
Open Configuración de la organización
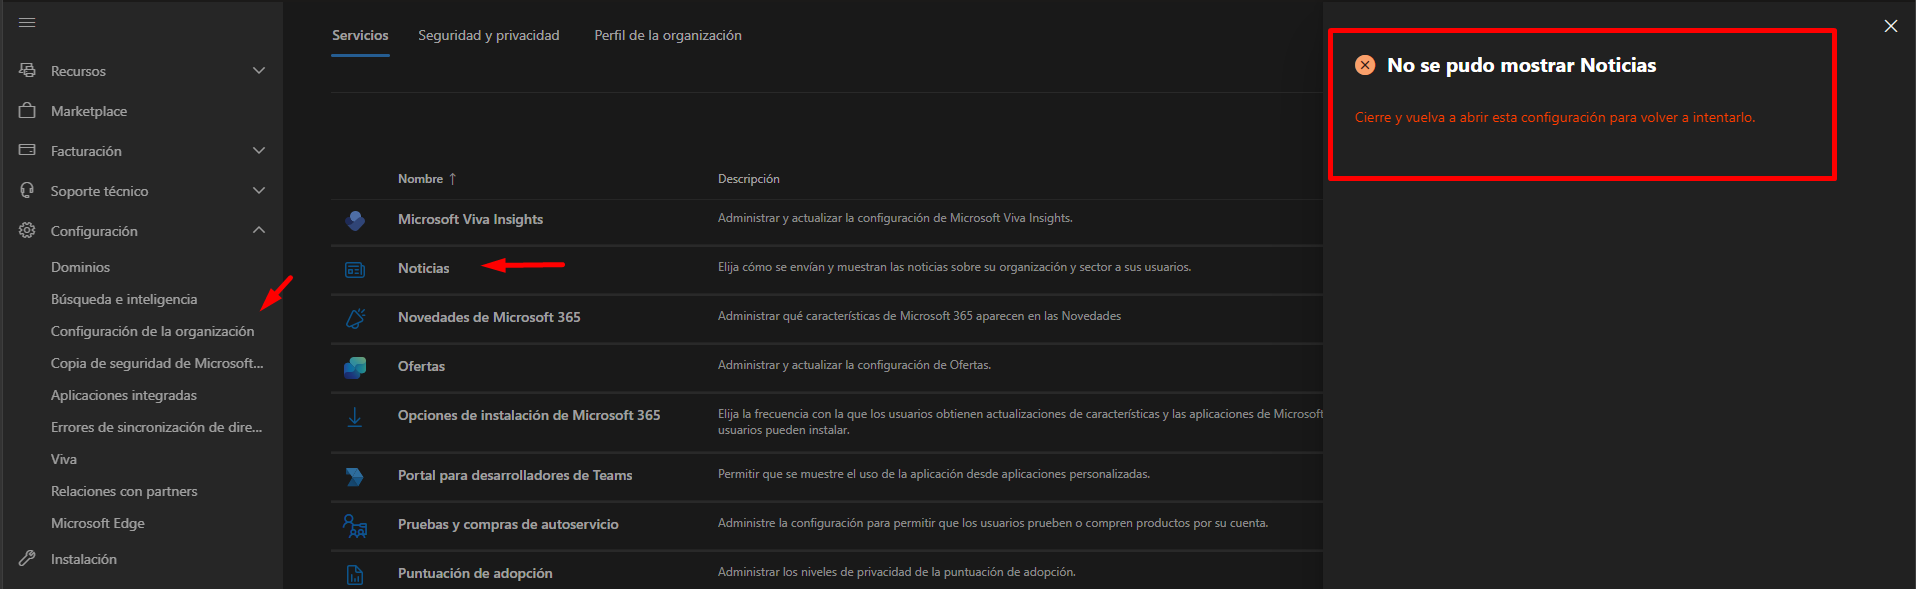pos(152,331)
